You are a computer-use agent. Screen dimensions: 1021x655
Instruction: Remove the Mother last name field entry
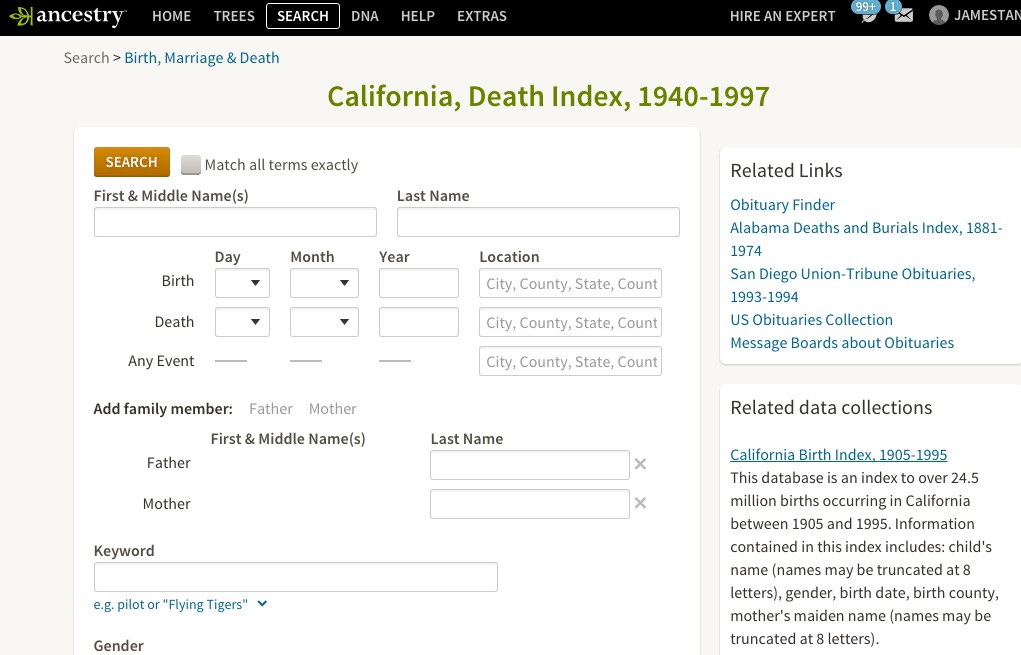(x=639, y=503)
